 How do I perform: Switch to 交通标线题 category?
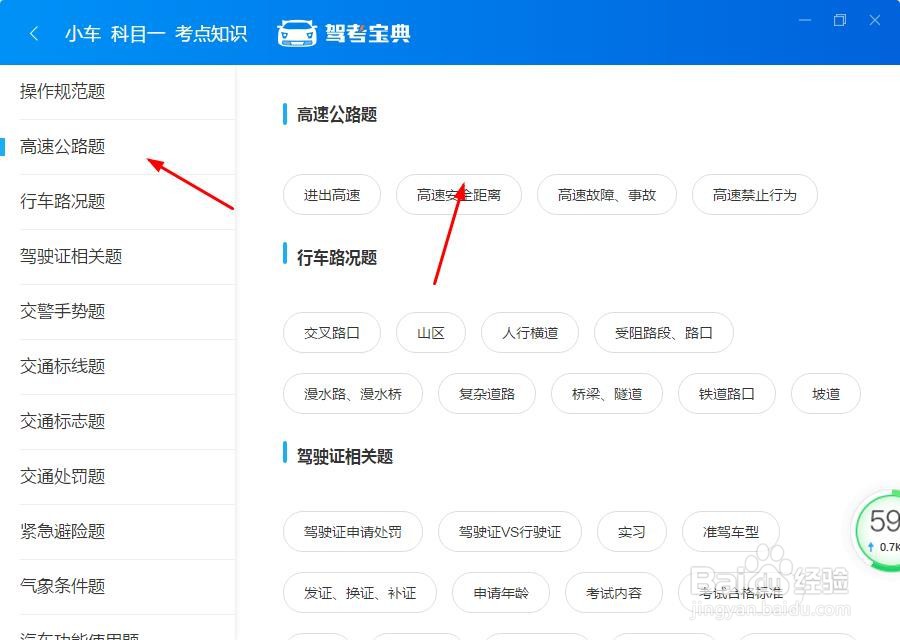[118, 367]
